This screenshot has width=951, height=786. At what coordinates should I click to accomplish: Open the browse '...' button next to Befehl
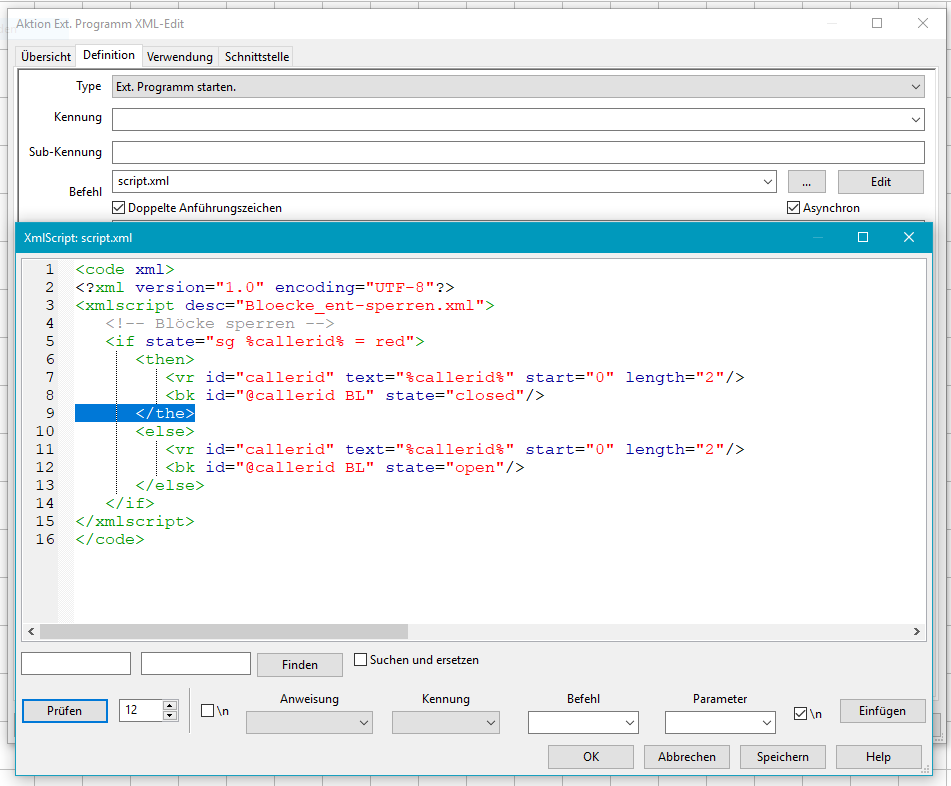click(x=806, y=181)
